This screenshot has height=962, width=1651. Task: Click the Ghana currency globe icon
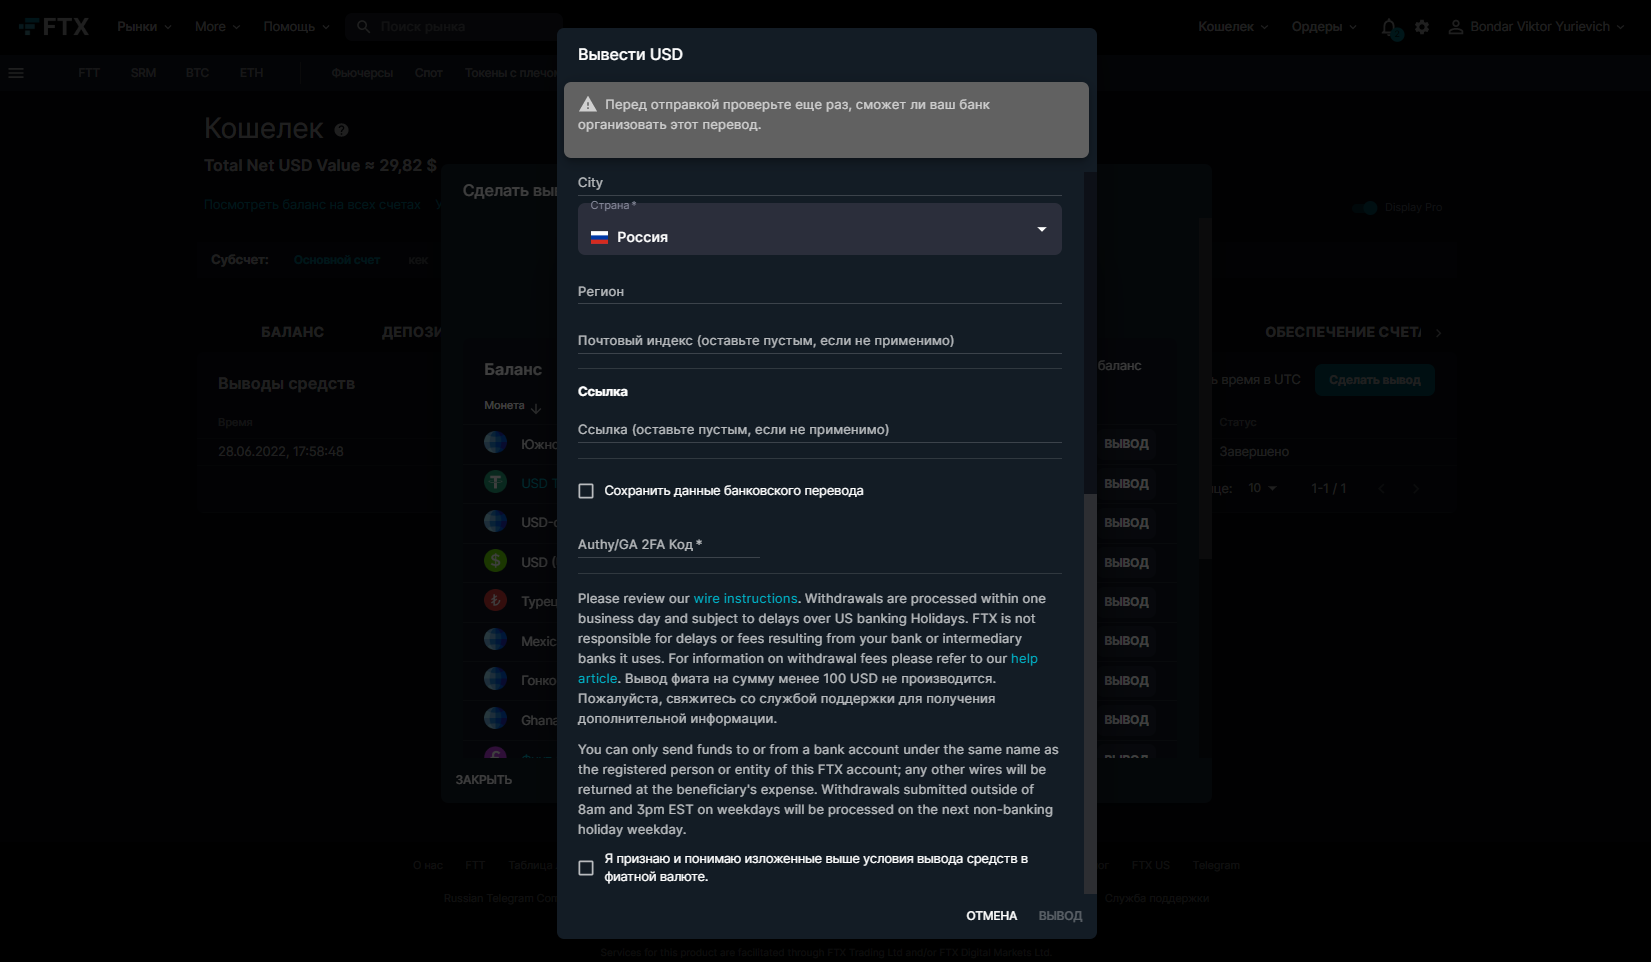click(495, 718)
